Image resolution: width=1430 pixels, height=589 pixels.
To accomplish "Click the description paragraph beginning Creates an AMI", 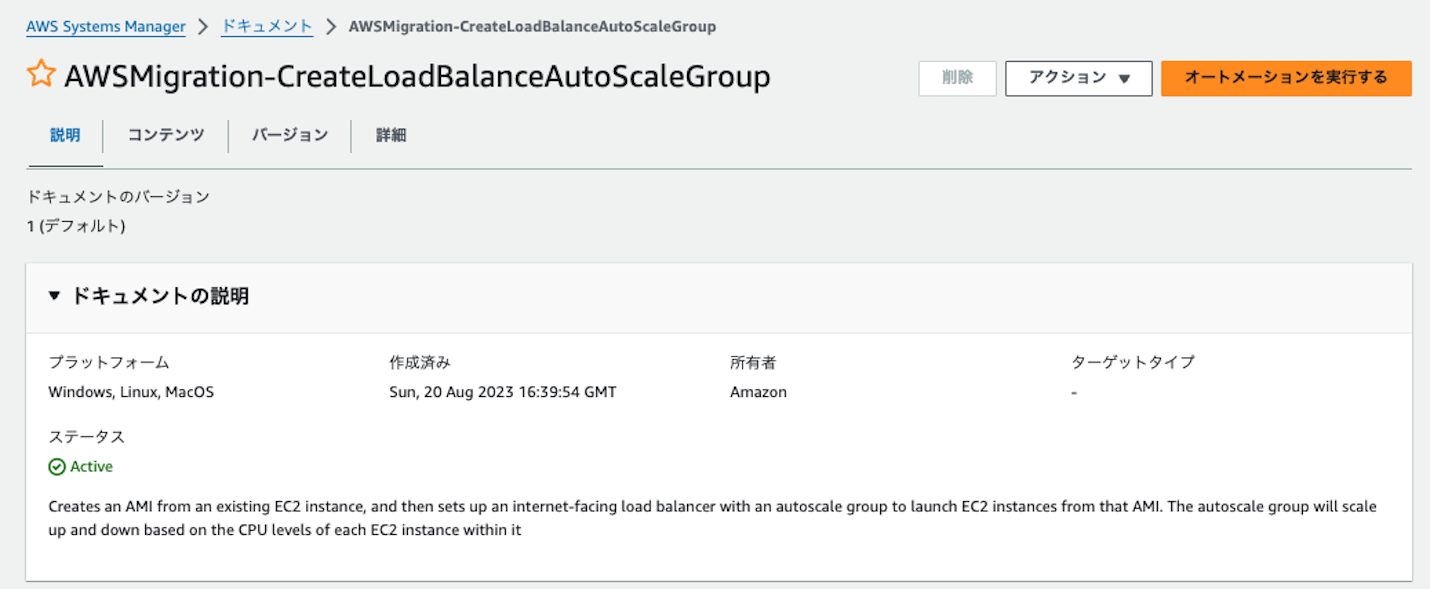I will pos(713,519).
